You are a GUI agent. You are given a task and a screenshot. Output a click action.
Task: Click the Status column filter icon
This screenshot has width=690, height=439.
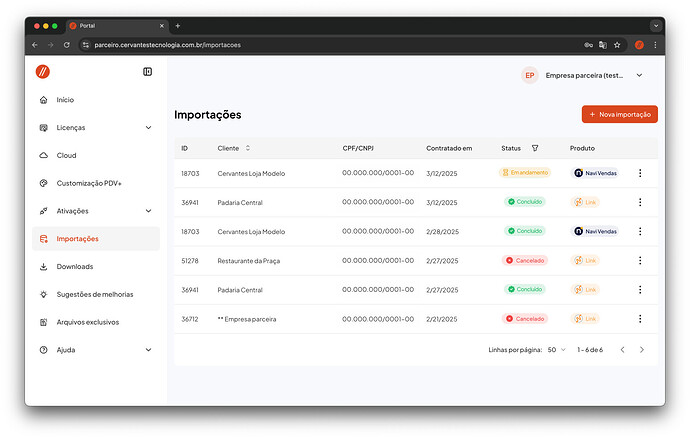535,148
